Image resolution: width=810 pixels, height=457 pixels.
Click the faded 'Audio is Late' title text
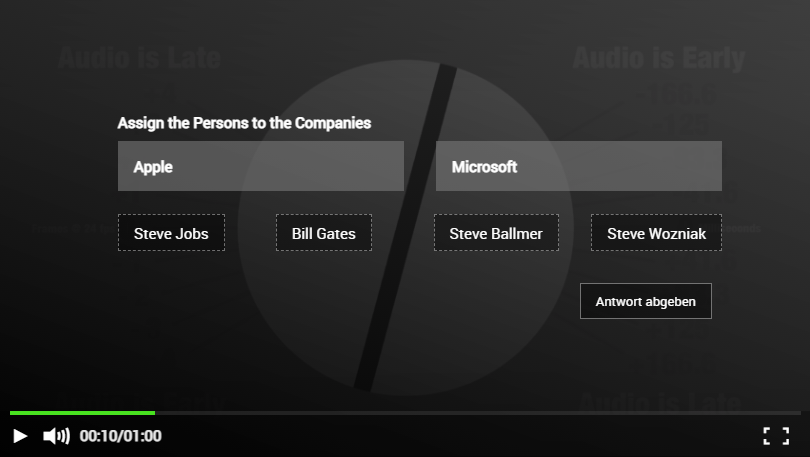[139, 57]
